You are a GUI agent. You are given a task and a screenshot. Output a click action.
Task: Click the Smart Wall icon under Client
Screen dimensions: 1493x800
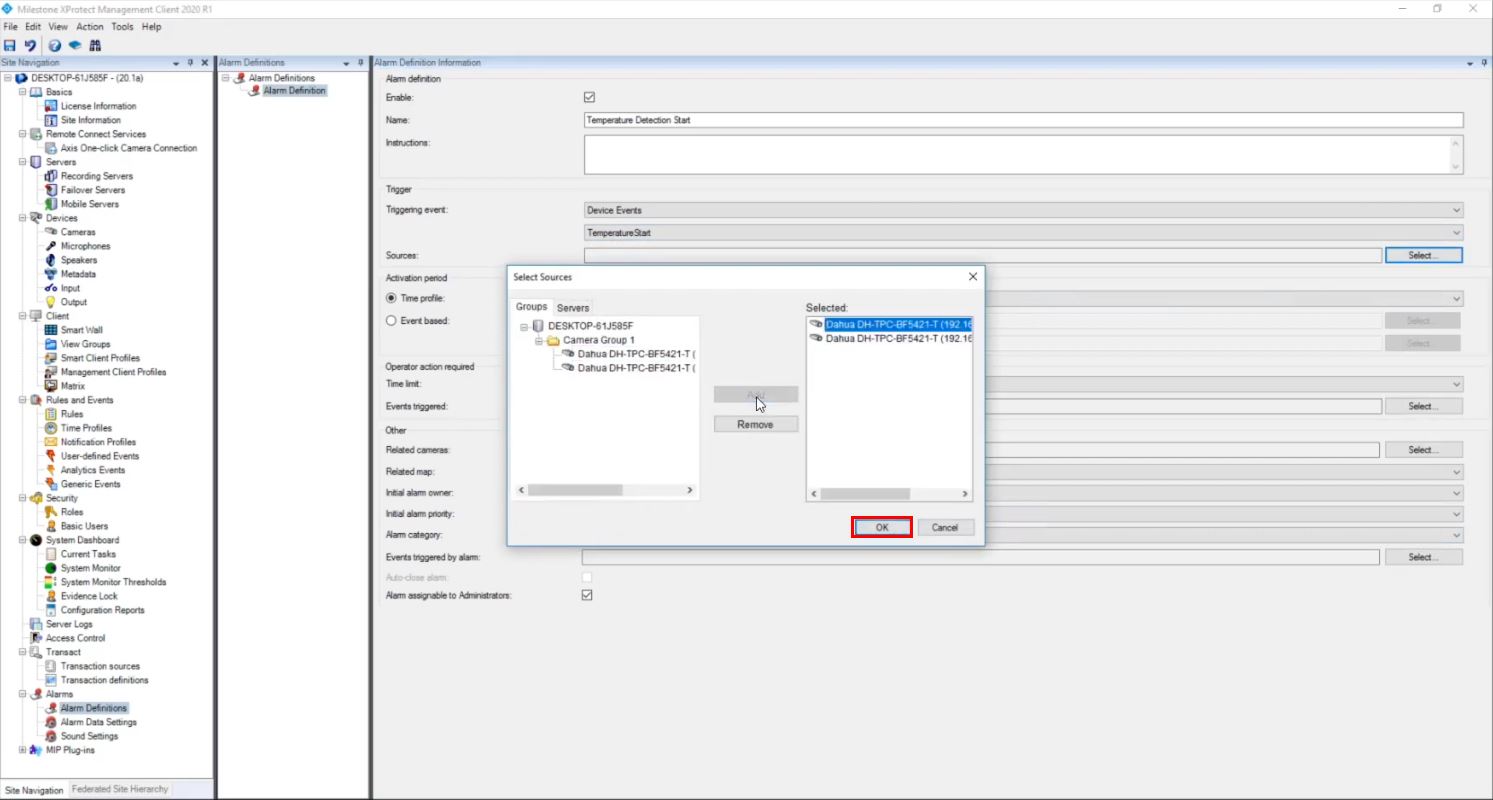tap(51, 330)
